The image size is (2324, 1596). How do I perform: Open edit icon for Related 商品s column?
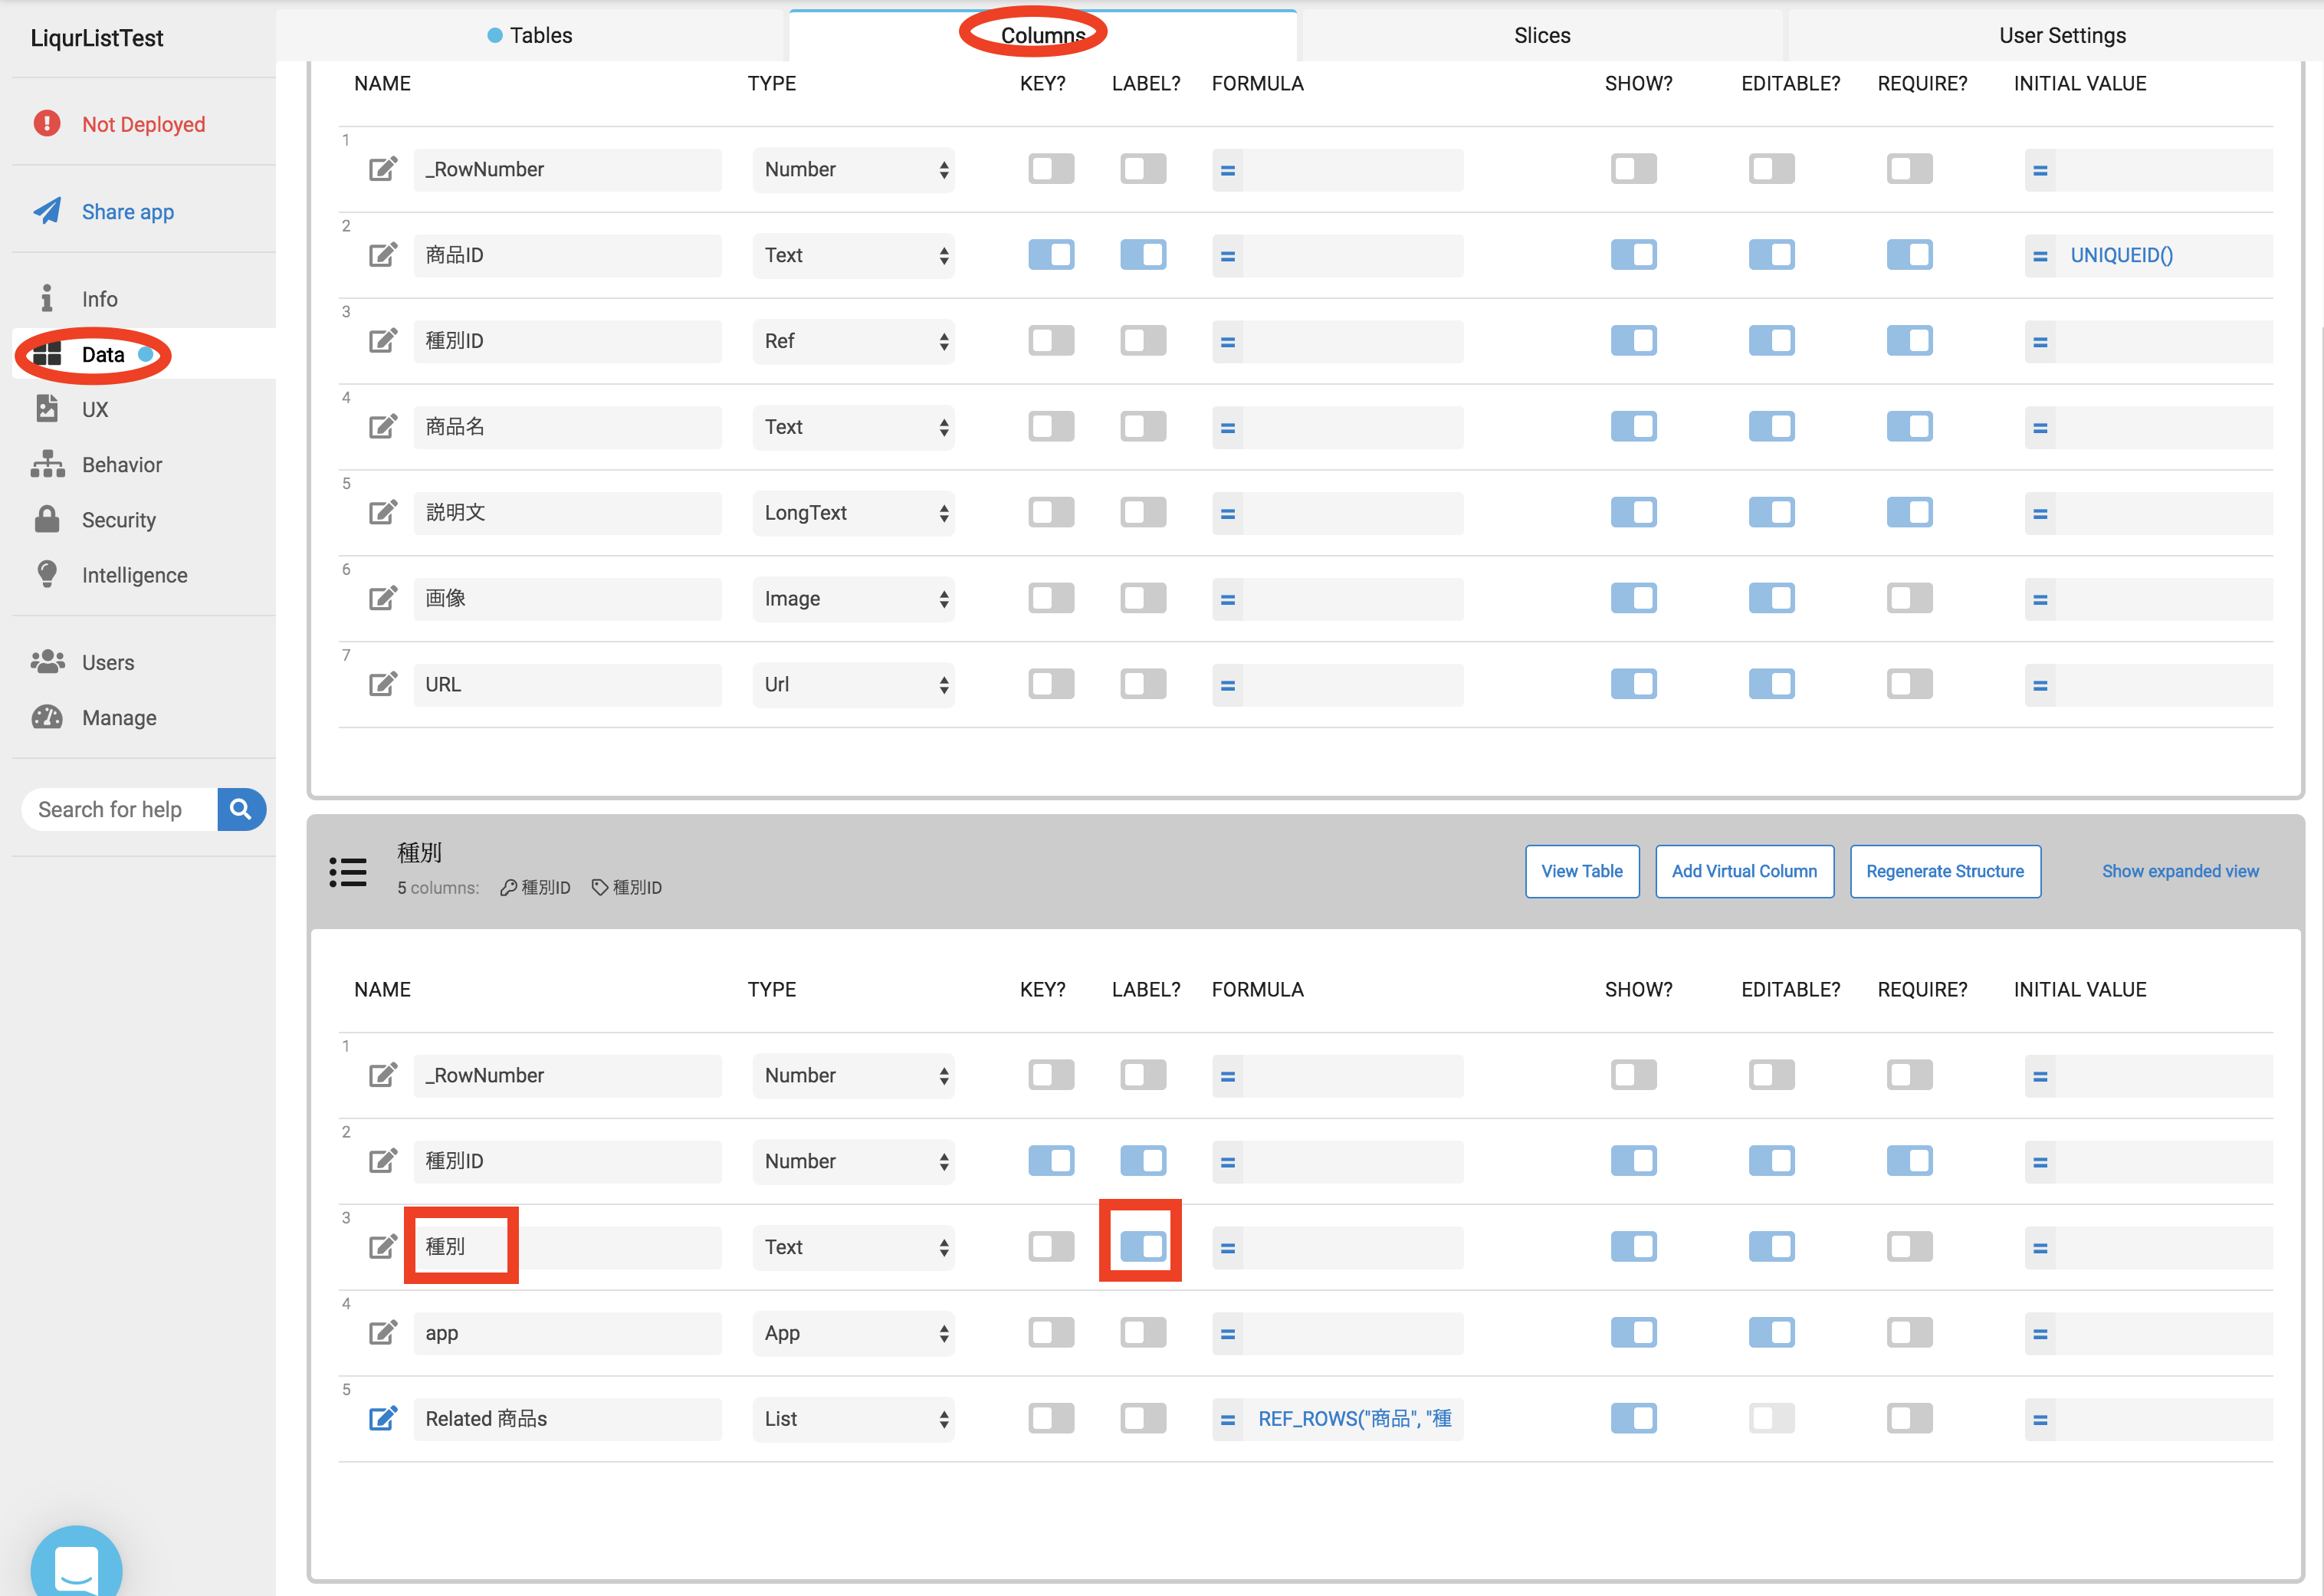tap(383, 1419)
